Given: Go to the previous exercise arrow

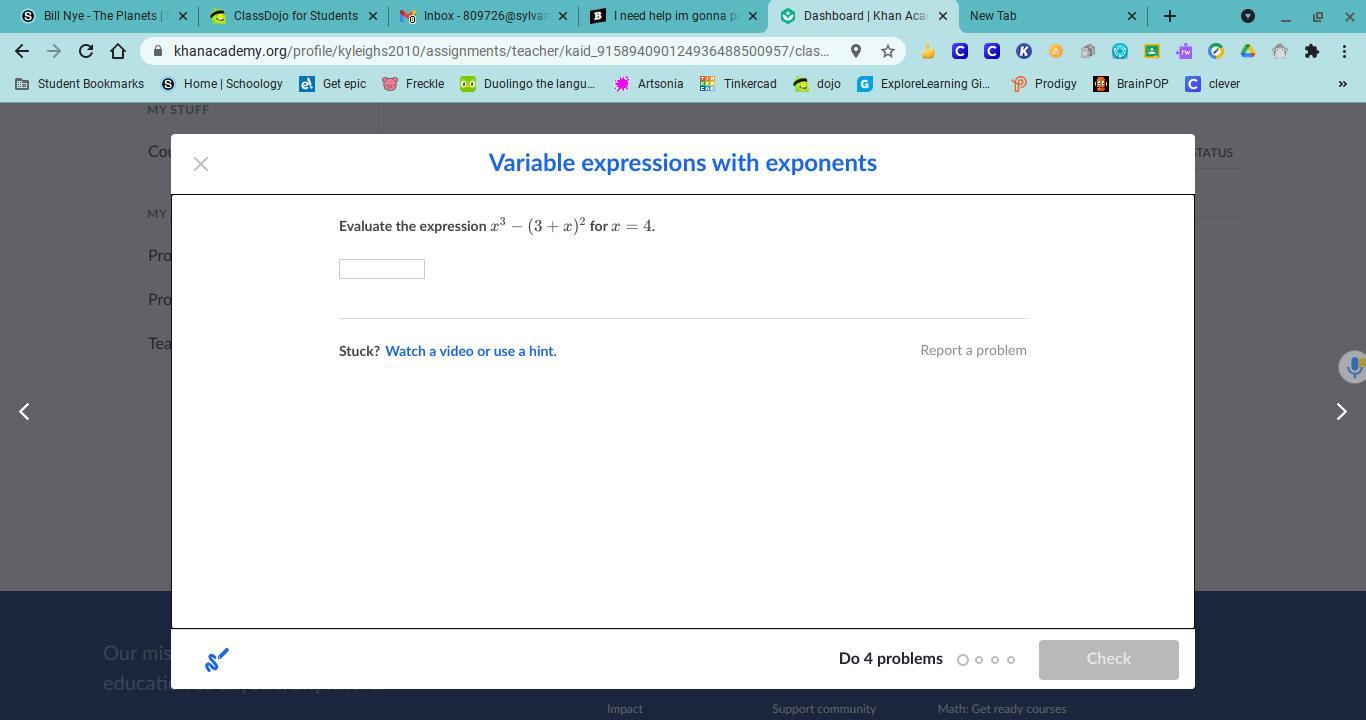Looking at the screenshot, I should (x=24, y=411).
